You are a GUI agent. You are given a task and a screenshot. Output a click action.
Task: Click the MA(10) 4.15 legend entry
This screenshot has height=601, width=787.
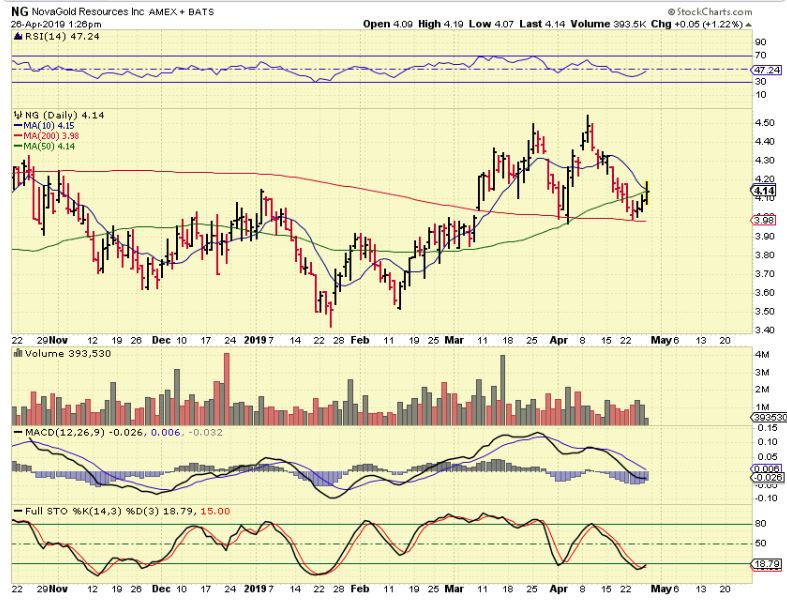pos(49,126)
